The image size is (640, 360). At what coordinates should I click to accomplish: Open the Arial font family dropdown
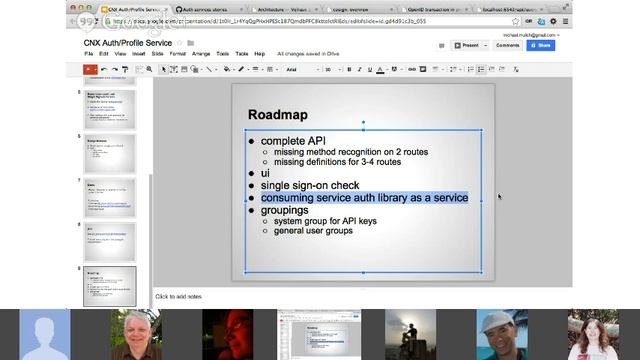click(302, 70)
